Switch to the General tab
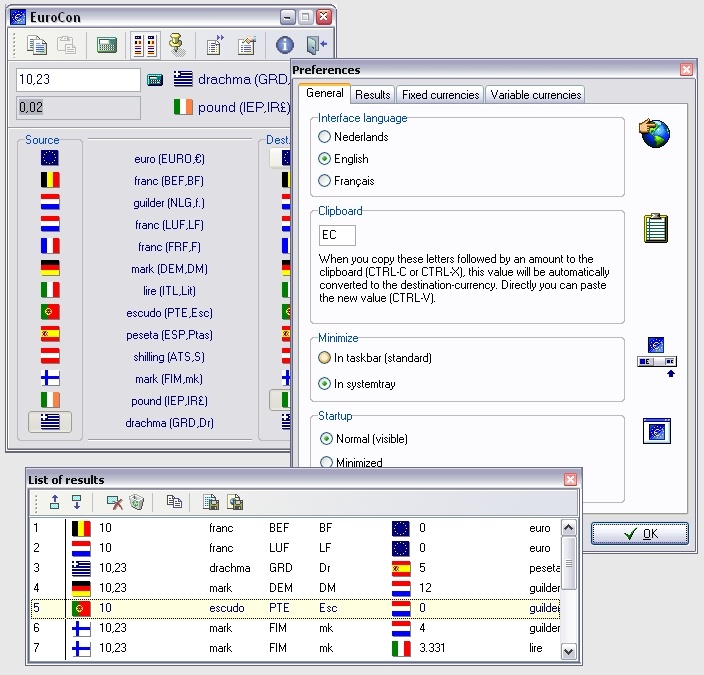The height and width of the screenshot is (675, 704). coord(324,93)
